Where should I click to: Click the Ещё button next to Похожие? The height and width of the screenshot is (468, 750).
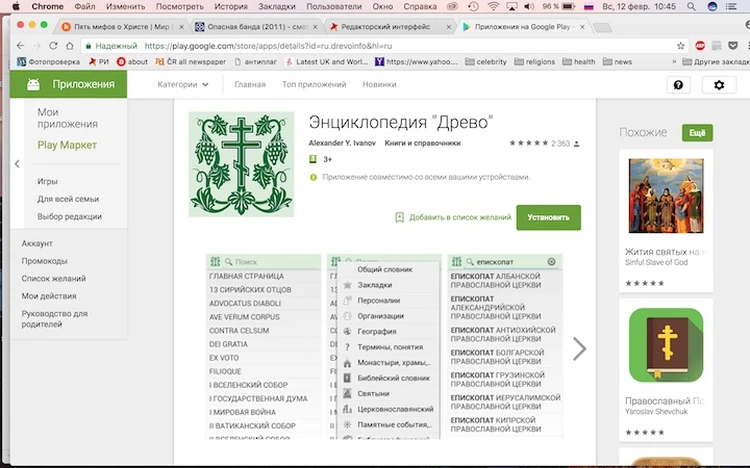697,133
